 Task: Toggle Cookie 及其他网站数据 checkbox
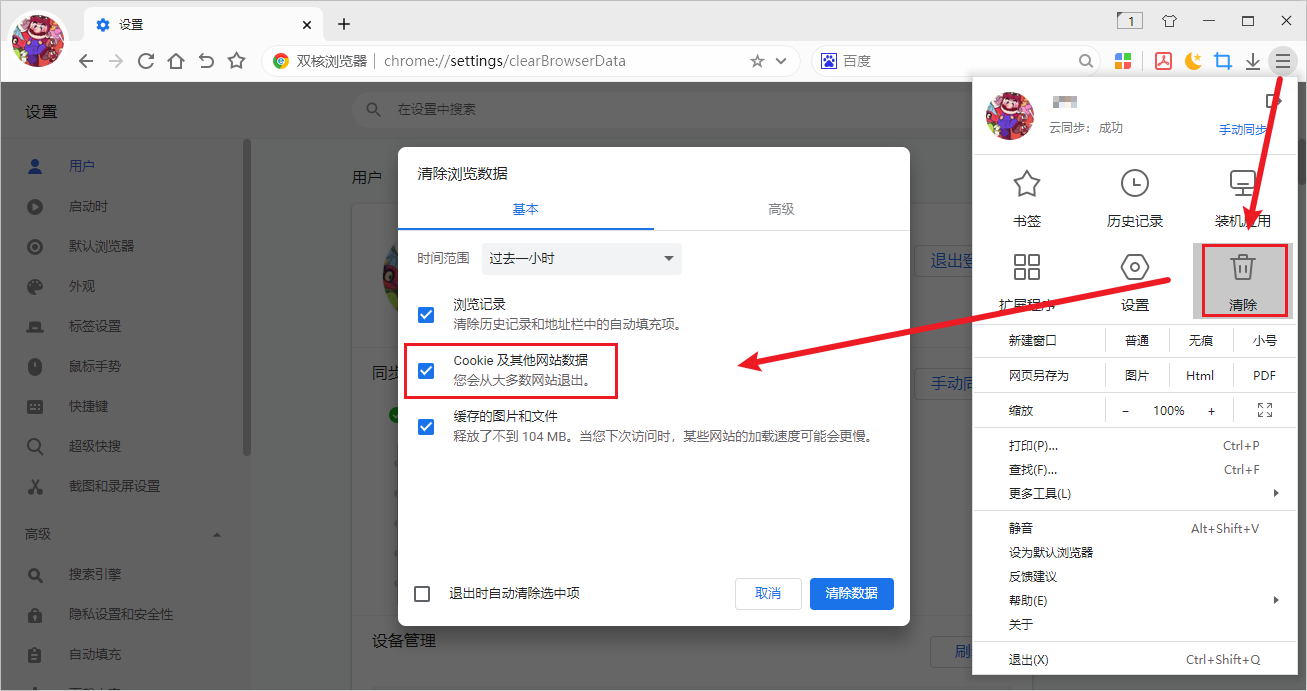pos(426,371)
